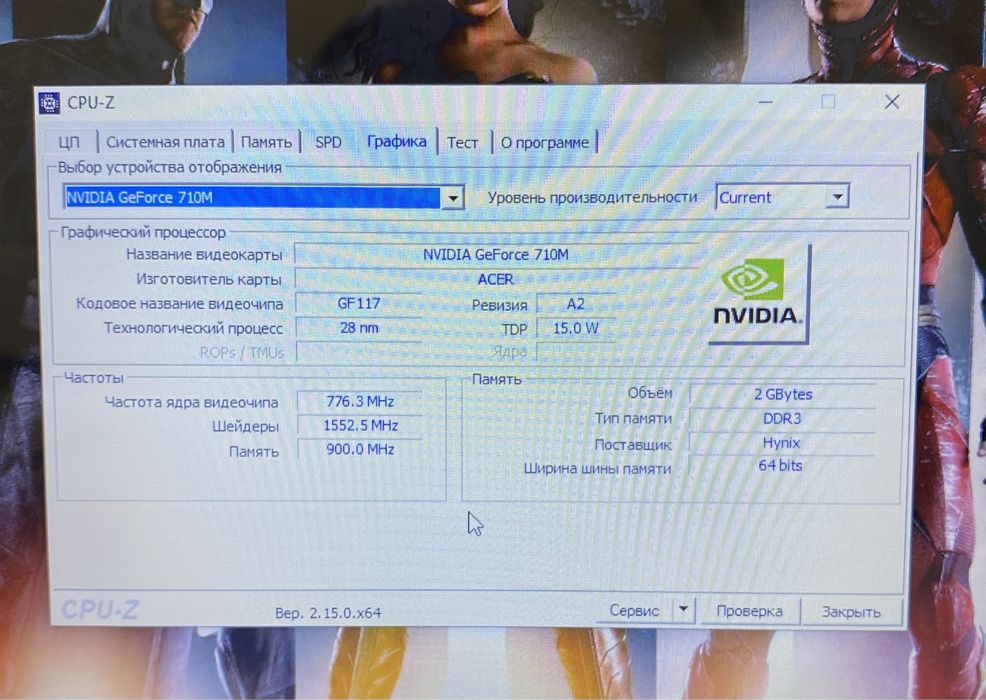Switch to the Системная плата tab

click(x=165, y=142)
